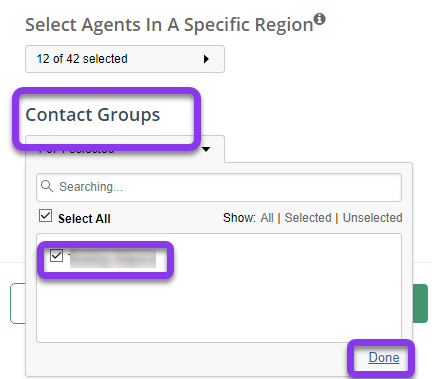Filter list to Unselected items
Image resolution: width=432 pixels, height=379 pixels.
(372, 218)
